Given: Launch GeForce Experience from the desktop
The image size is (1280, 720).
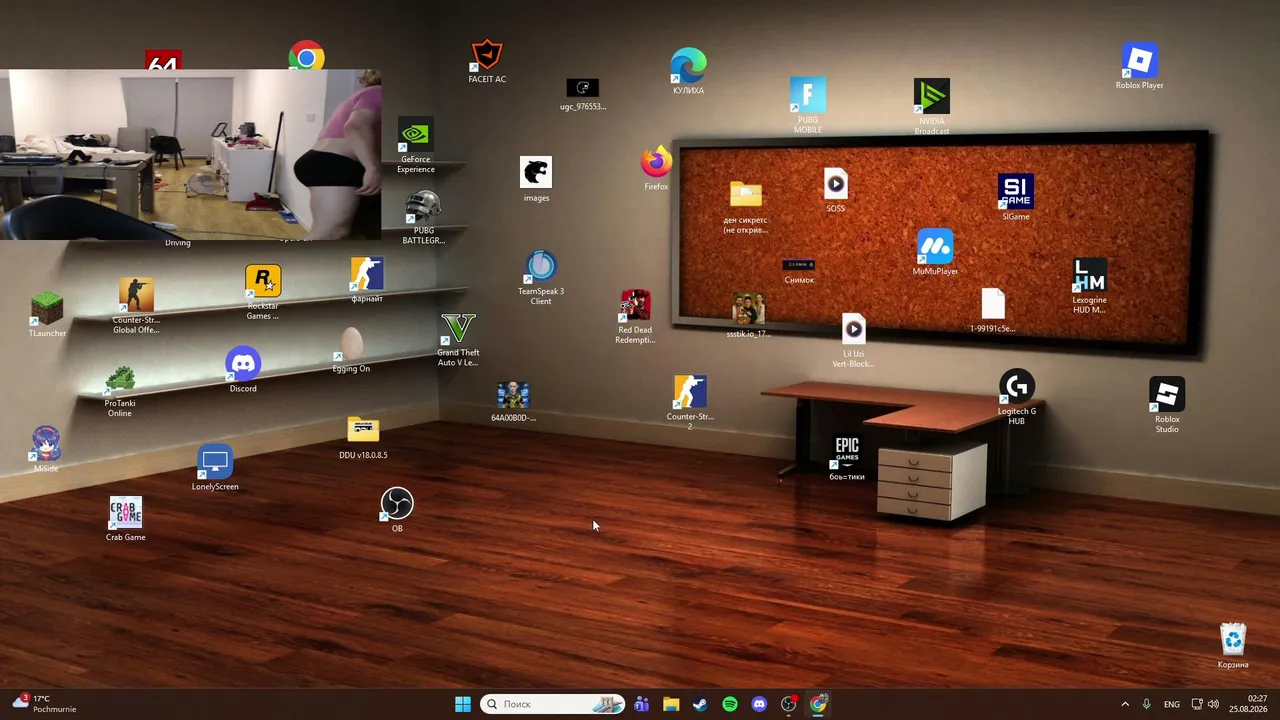Looking at the screenshot, I should 416,145.
